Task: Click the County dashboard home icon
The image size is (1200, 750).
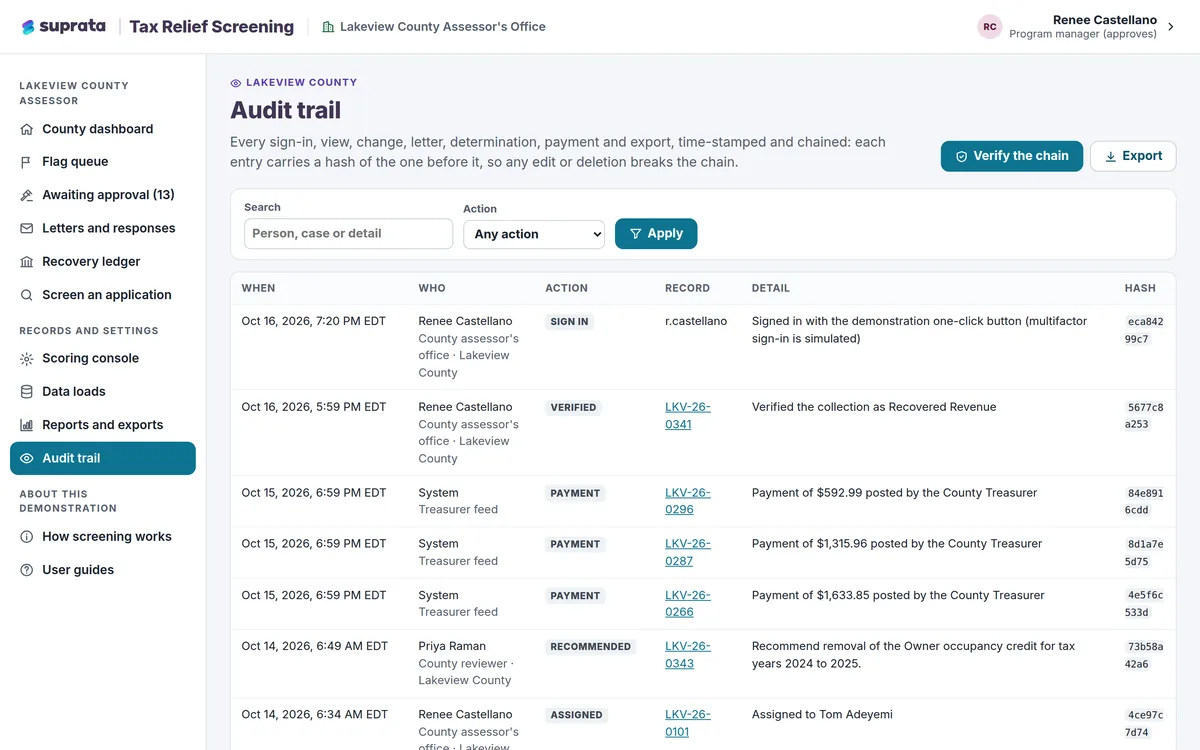Action: 27,129
